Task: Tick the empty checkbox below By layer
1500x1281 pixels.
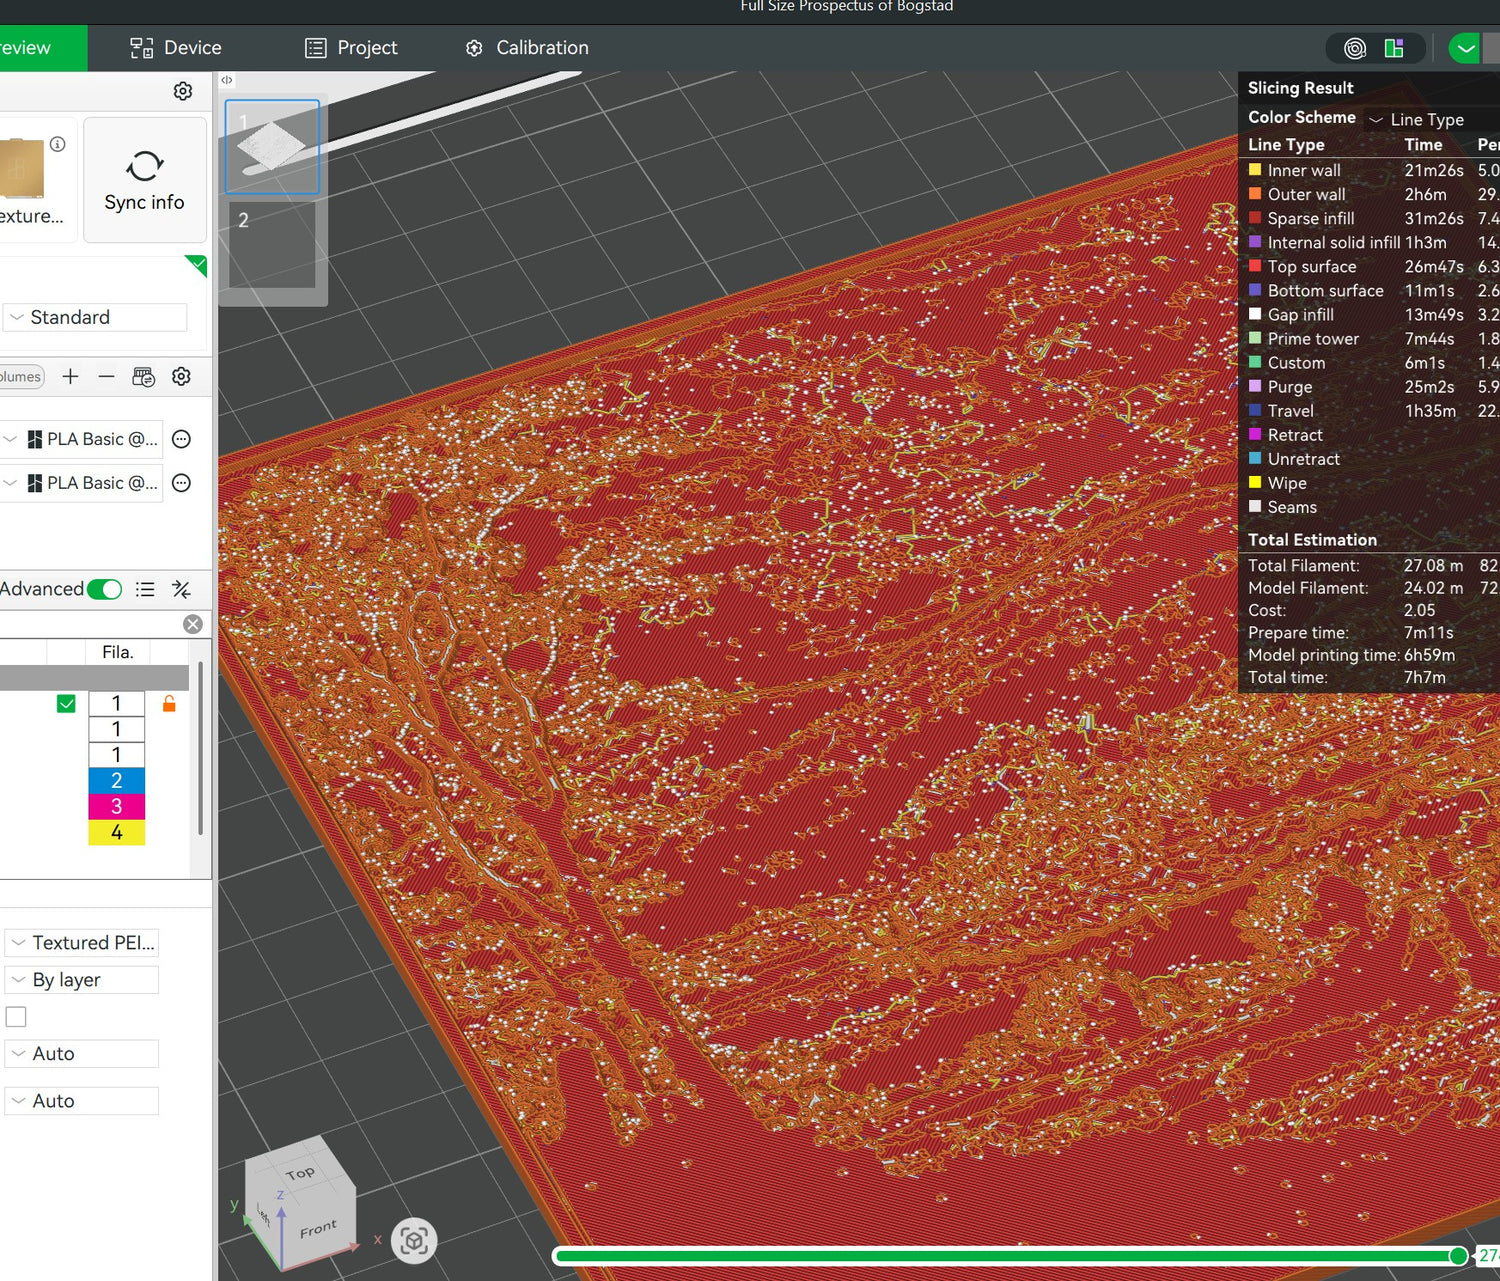Action: [16, 1017]
